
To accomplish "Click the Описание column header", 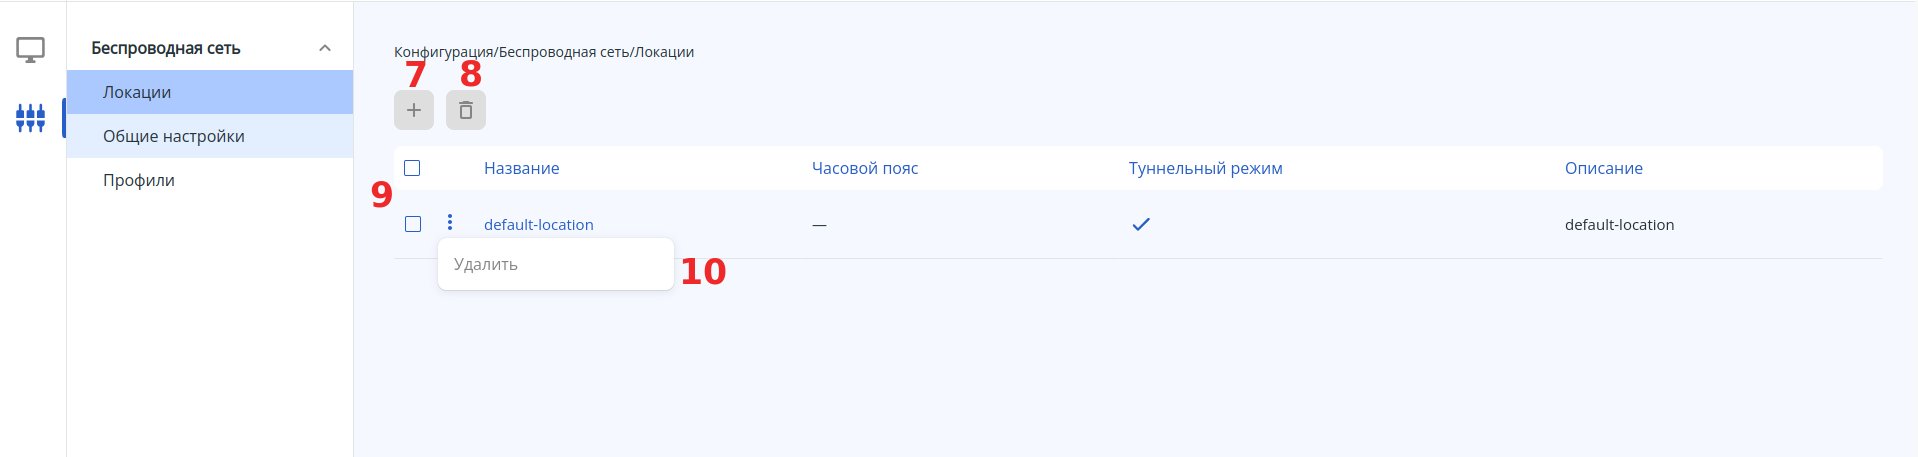I will tap(1603, 168).
